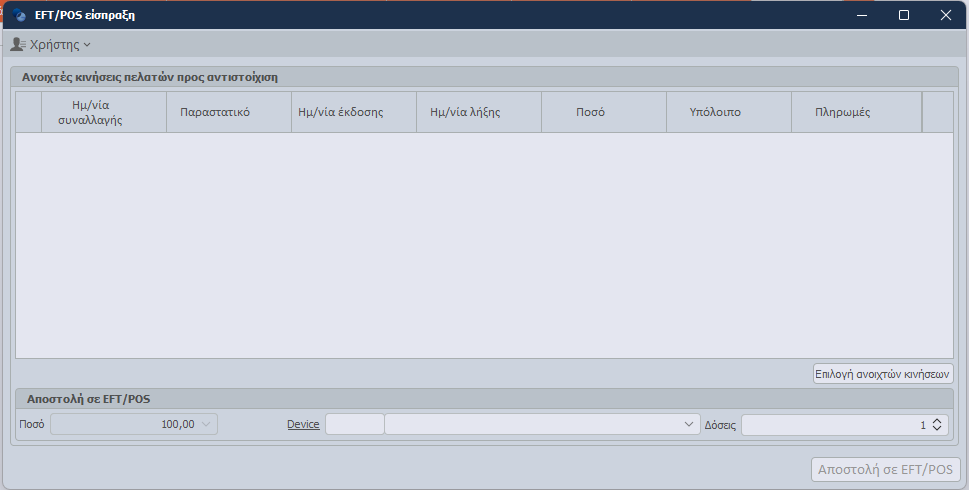
Task: Decrease Δόσεις with the down arrow
Action: 936,429
